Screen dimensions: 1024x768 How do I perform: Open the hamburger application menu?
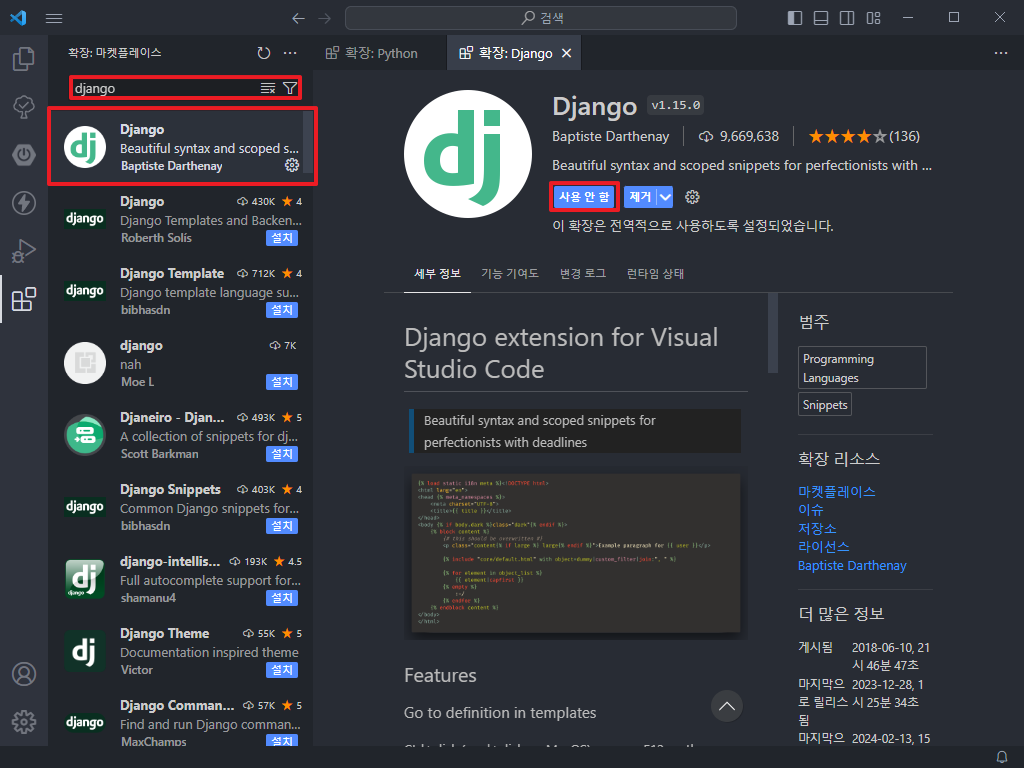click(54, 18)
